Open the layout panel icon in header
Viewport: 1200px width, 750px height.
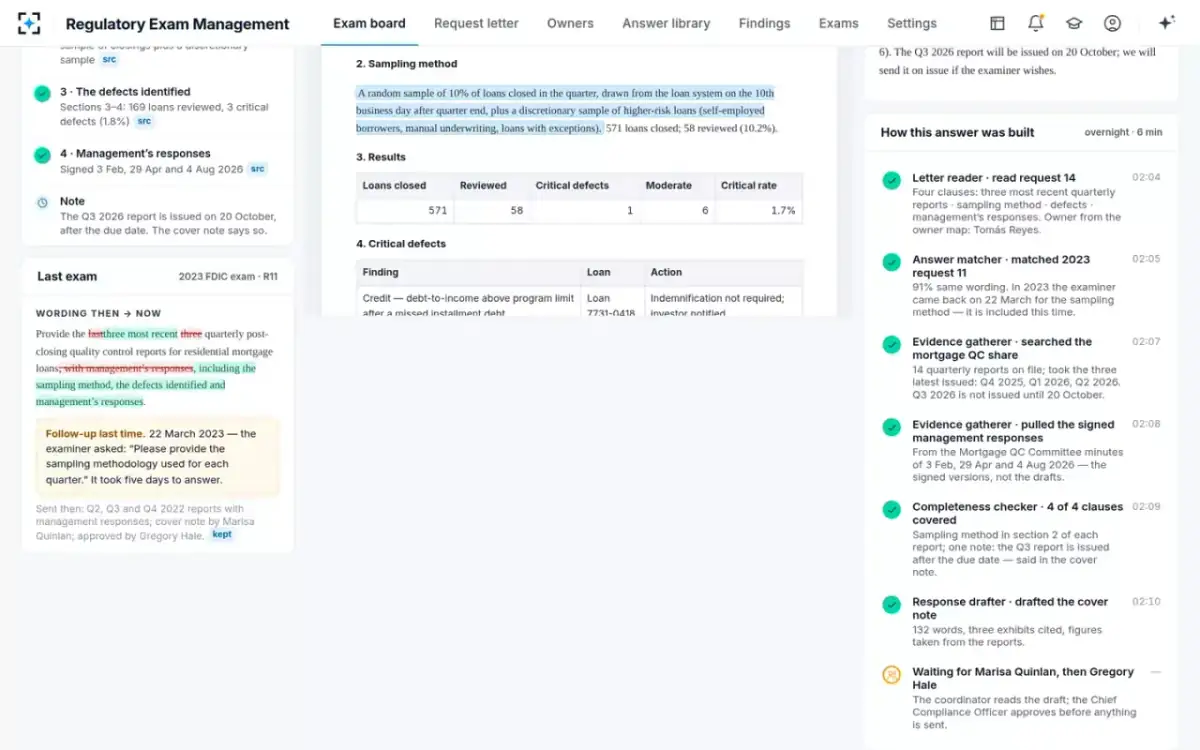pyautogui.click(x=997, y=23)
